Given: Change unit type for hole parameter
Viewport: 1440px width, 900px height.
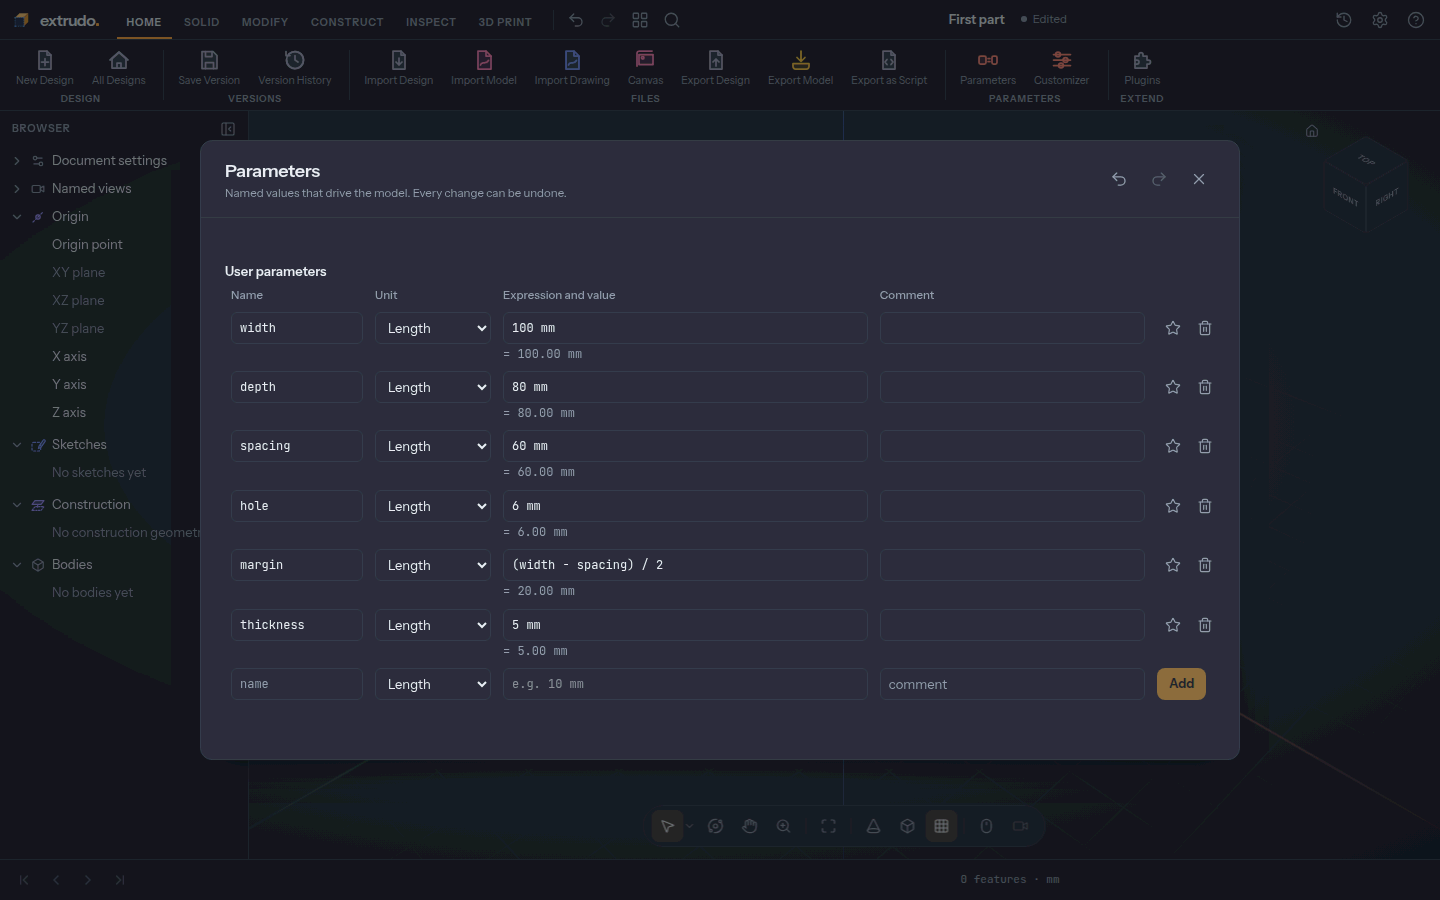Looking at the screenshot, I should pyautogui.click(x=433, y=506).
